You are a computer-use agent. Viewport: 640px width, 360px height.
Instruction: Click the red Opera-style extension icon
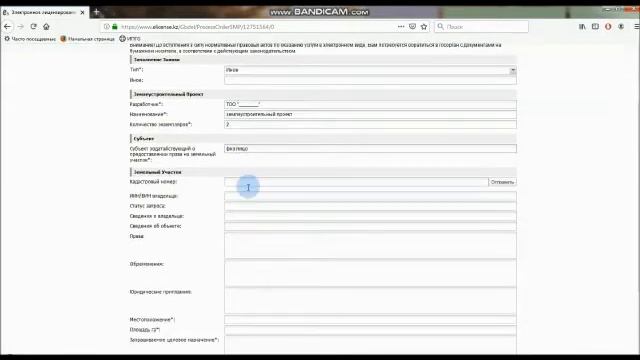[x=608, y=27]
